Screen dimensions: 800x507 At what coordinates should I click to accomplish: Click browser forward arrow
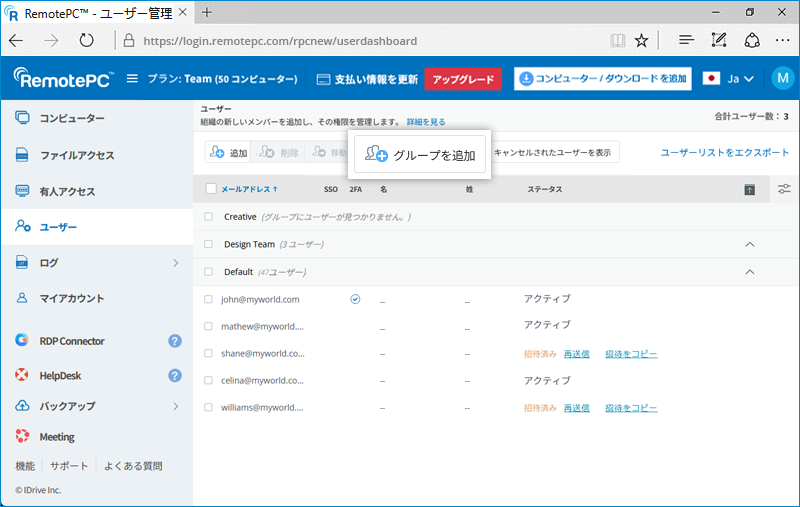51,41
